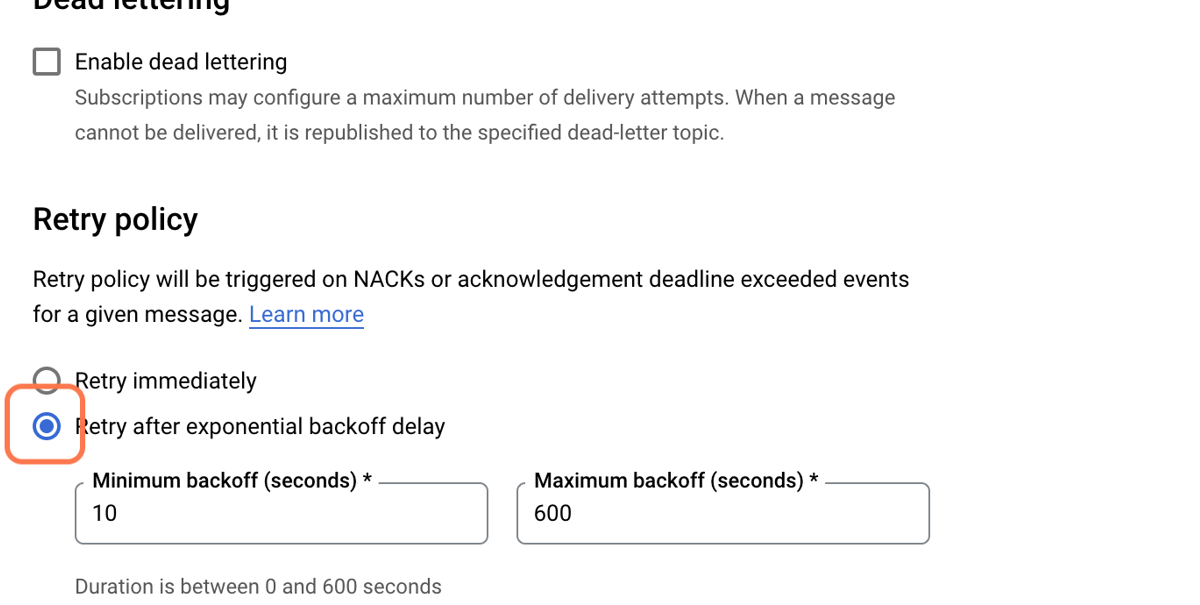This screenshot has height=605, width=1200.
Task: Click the 'Retry policy' section heading
Action: pyautogui.click(x=115, y=219)
